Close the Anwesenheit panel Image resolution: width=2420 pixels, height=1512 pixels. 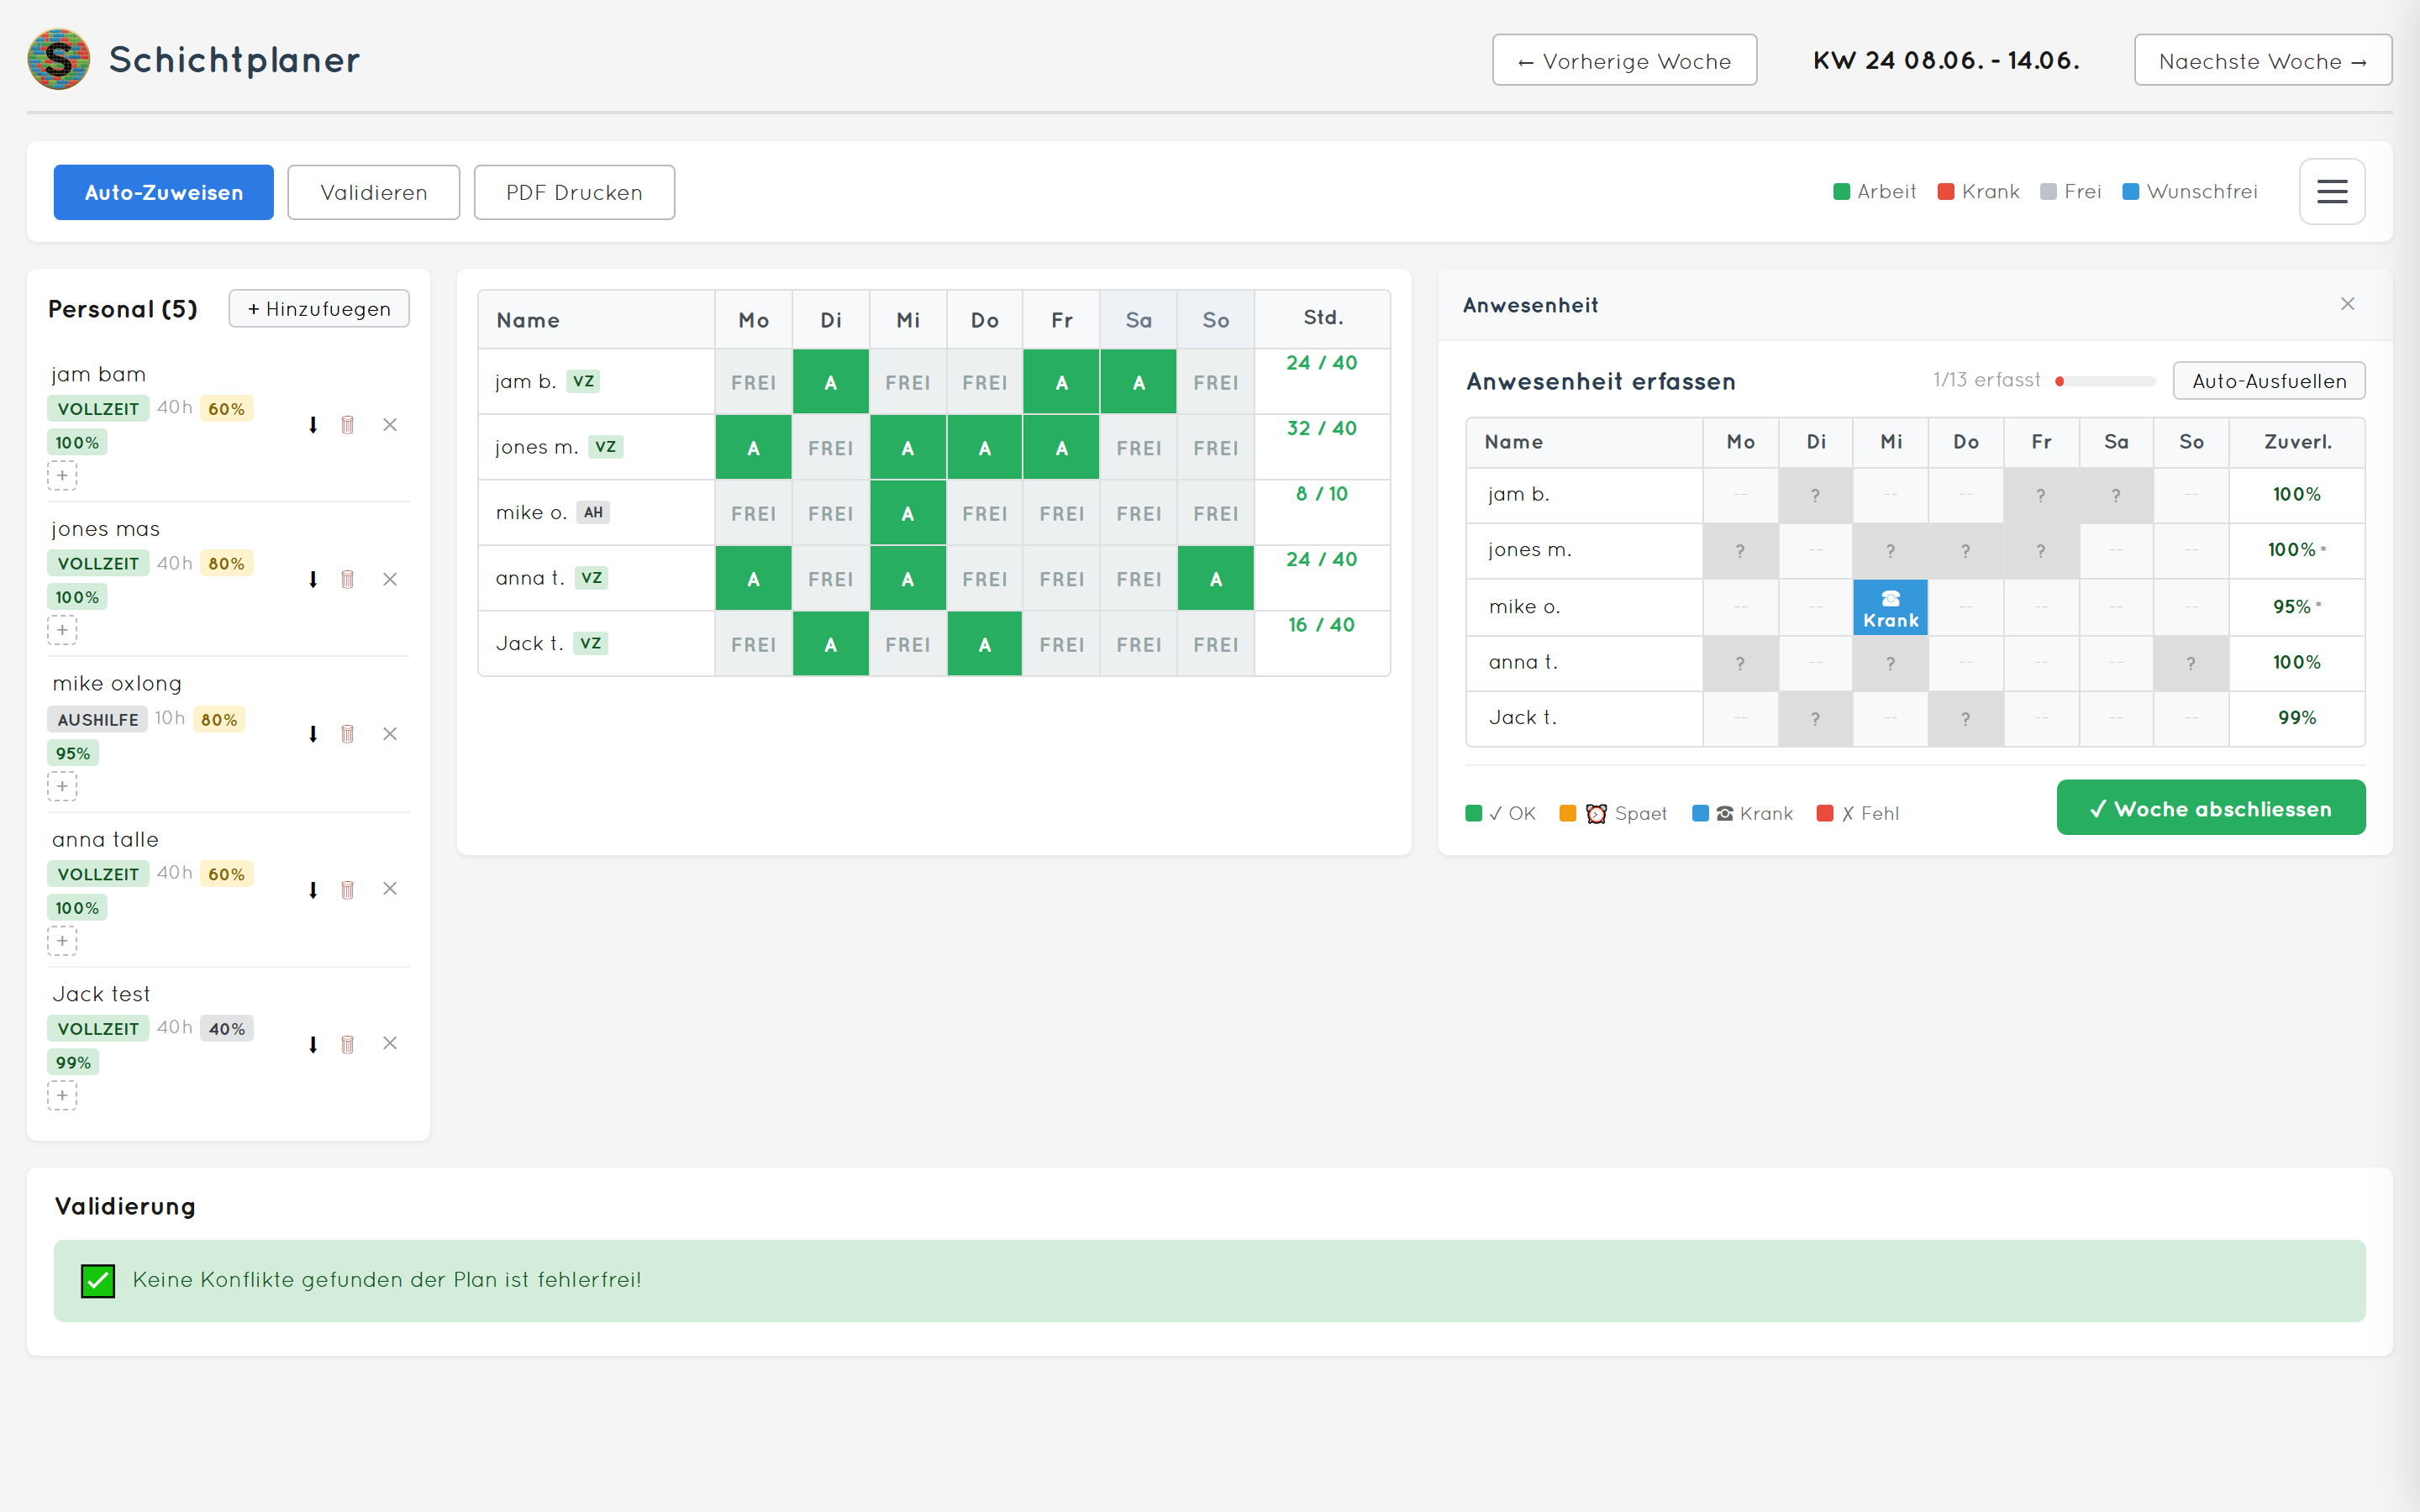[x=2347, y=304]
